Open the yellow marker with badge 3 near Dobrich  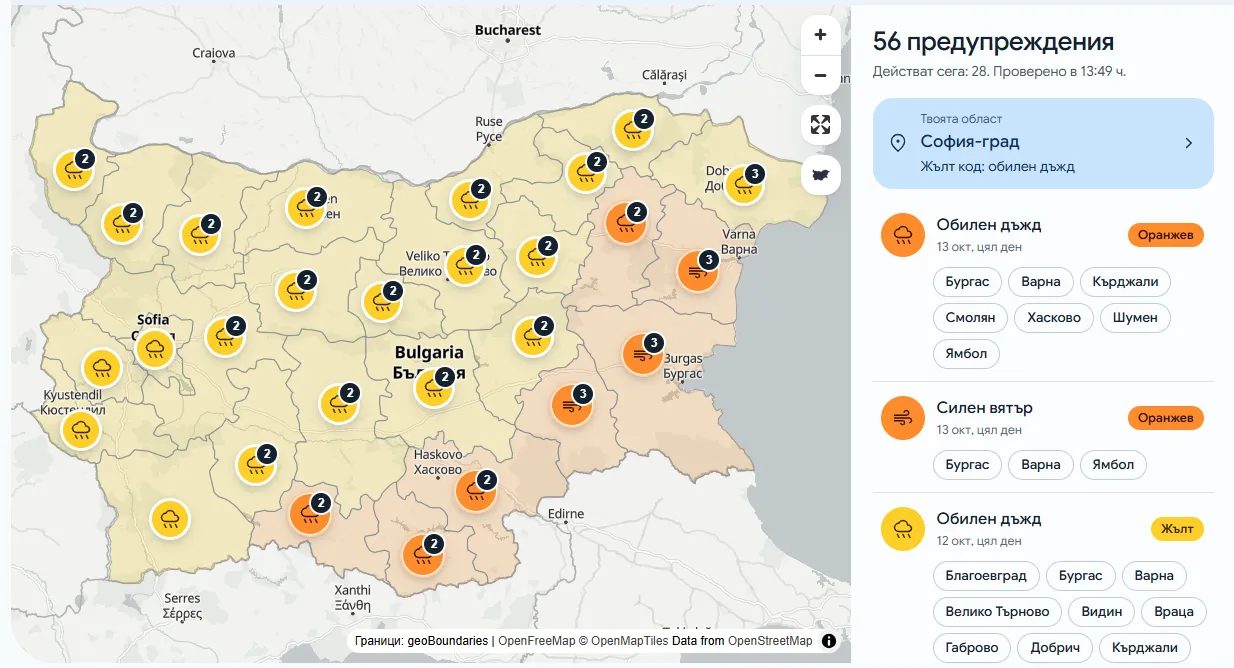click(744, 185)
